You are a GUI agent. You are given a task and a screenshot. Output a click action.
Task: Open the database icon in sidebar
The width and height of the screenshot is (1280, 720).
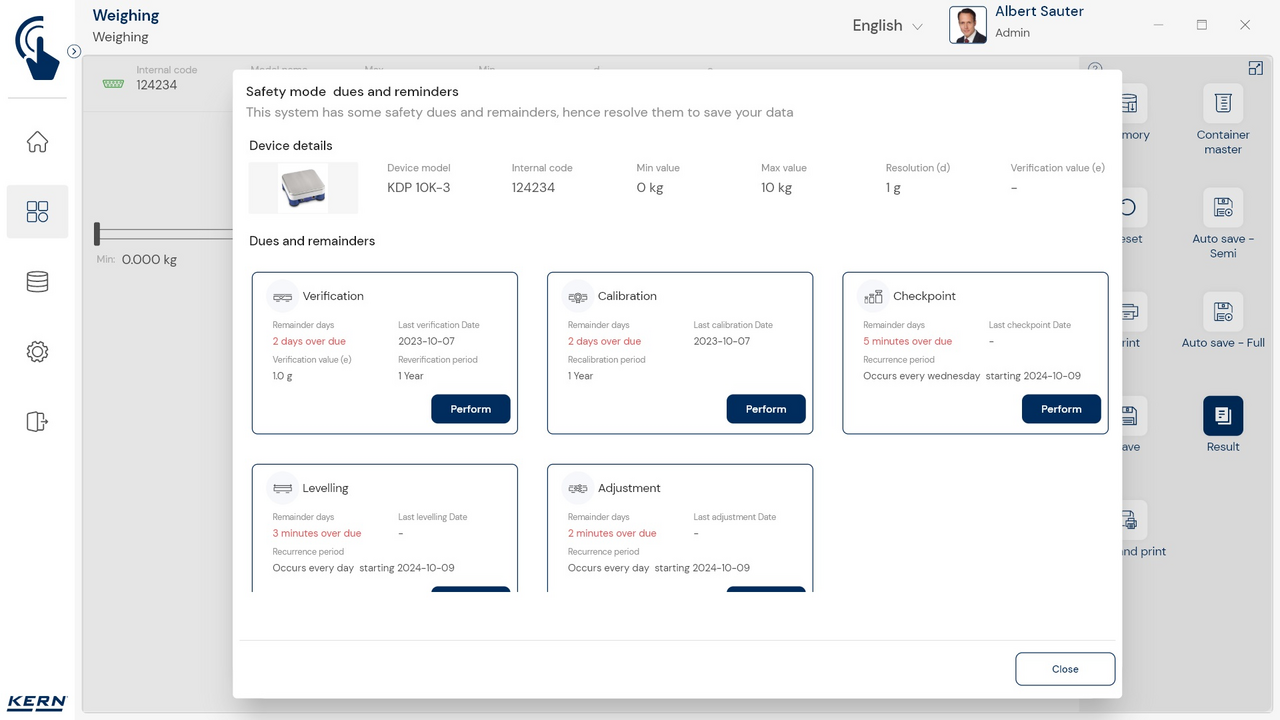click(37, 282)
